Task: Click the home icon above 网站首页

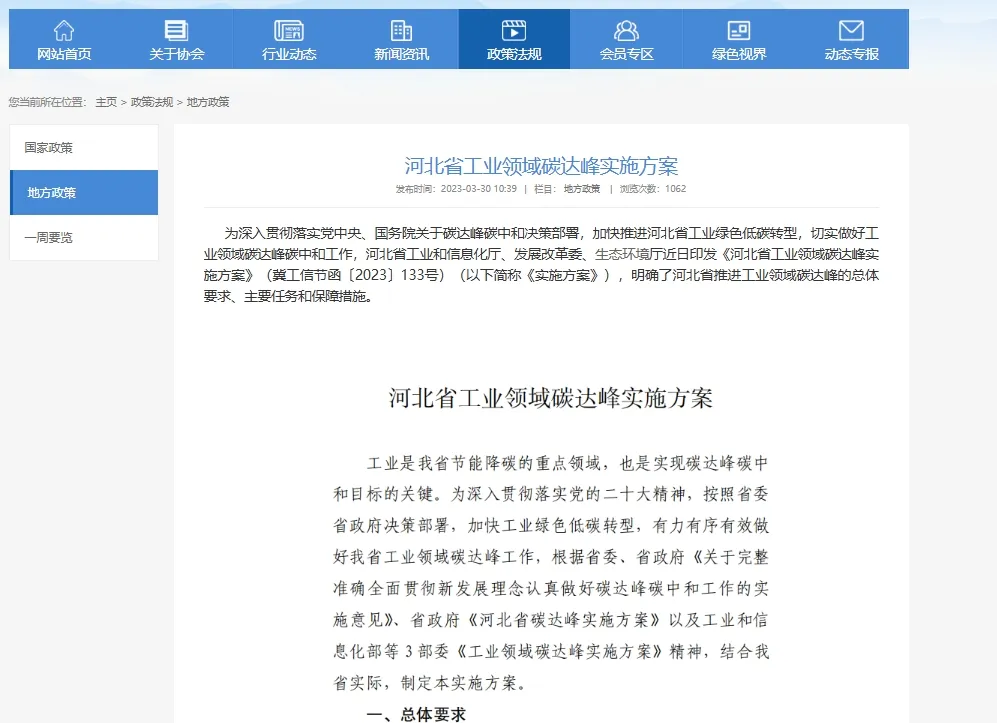Action: 64,31
